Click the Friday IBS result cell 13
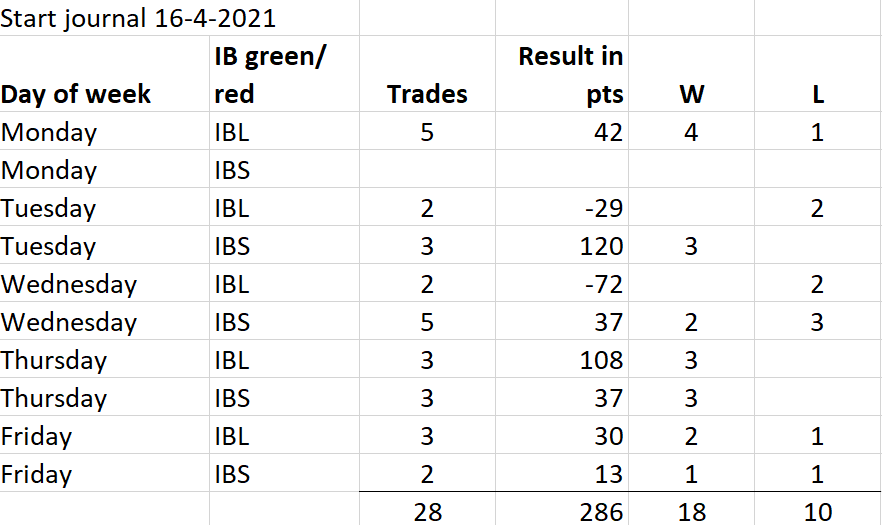 562,473
